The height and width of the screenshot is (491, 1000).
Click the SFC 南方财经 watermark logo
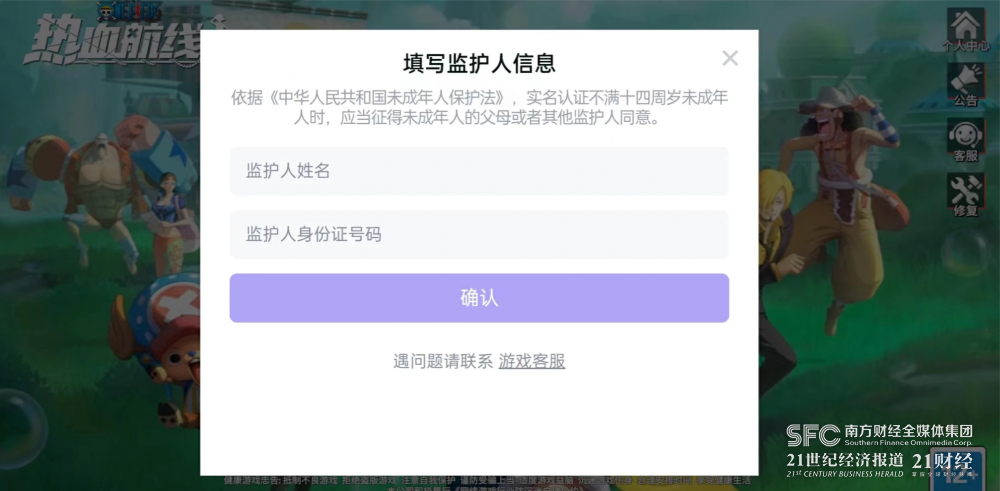pos(879,435)
